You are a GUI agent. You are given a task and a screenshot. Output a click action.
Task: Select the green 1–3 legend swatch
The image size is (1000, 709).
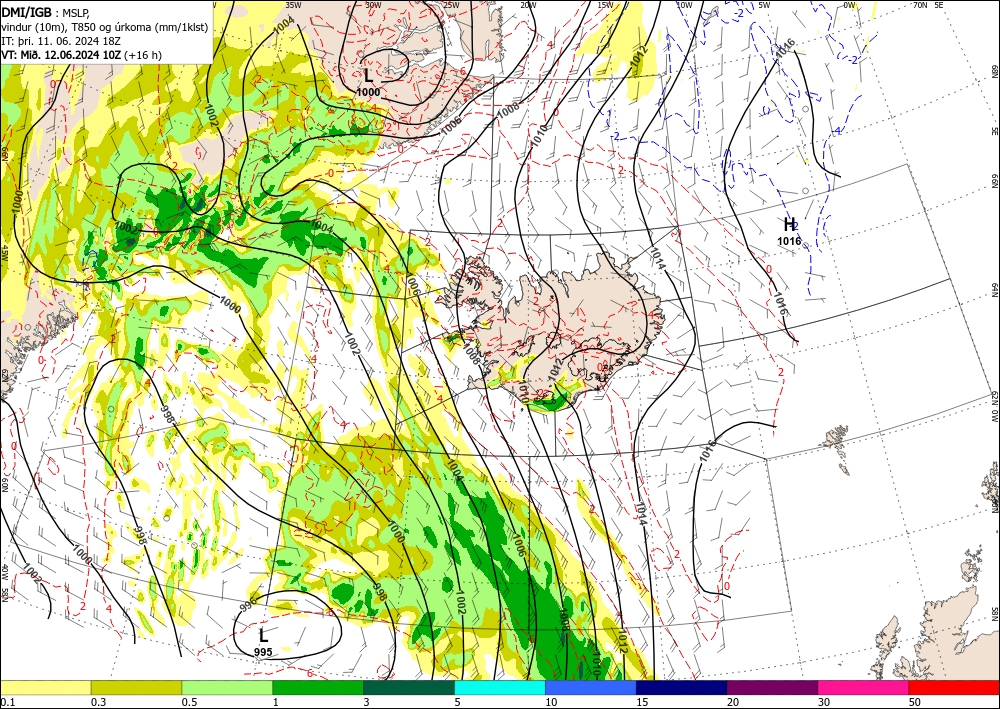point(318,687)
